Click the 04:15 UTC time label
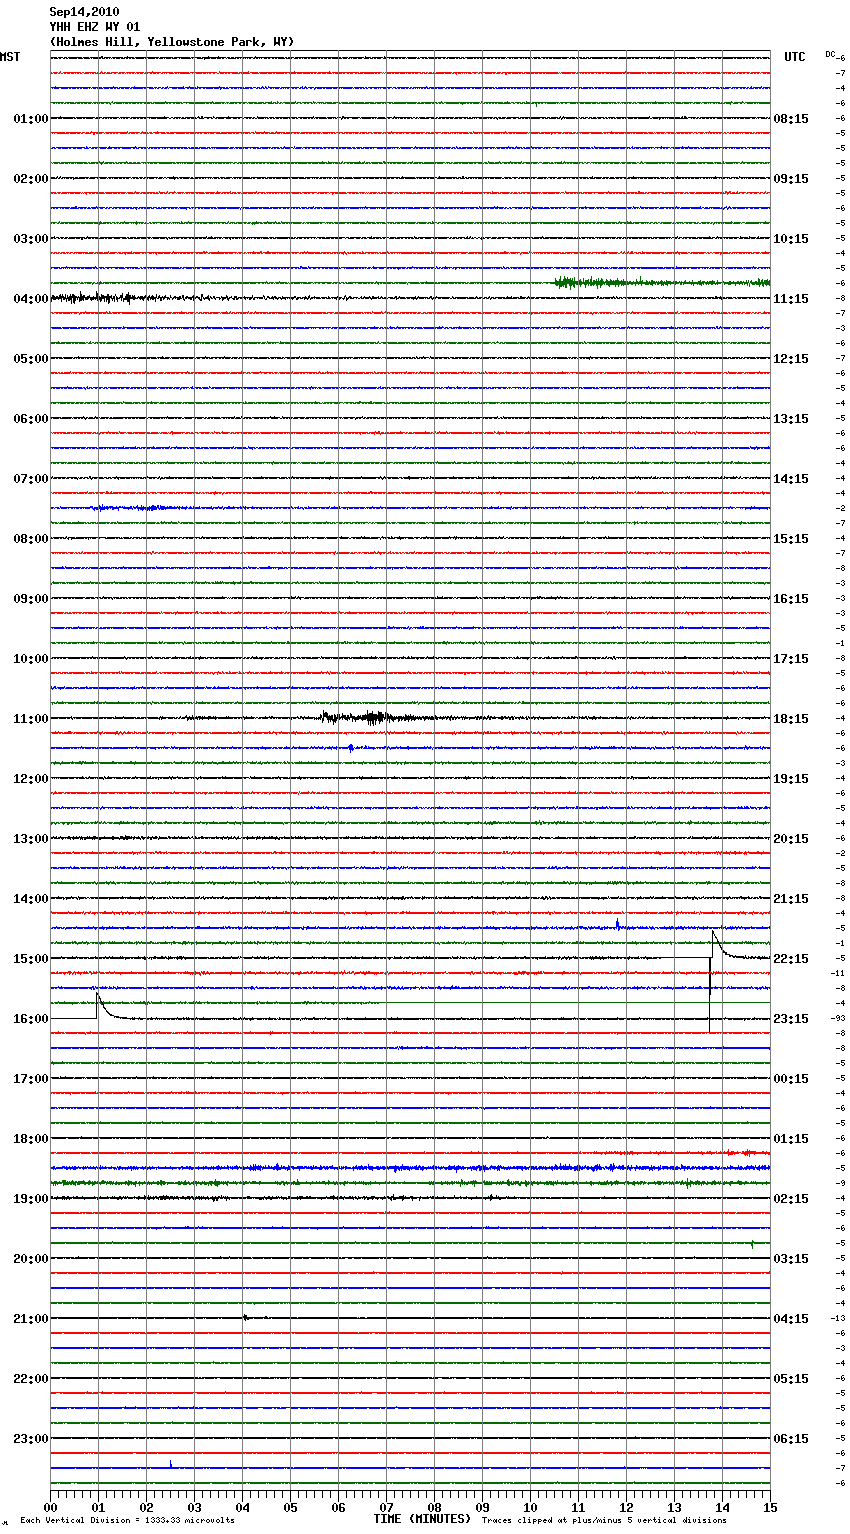Screen dimensions: 850x1534 pos(791,1319)
